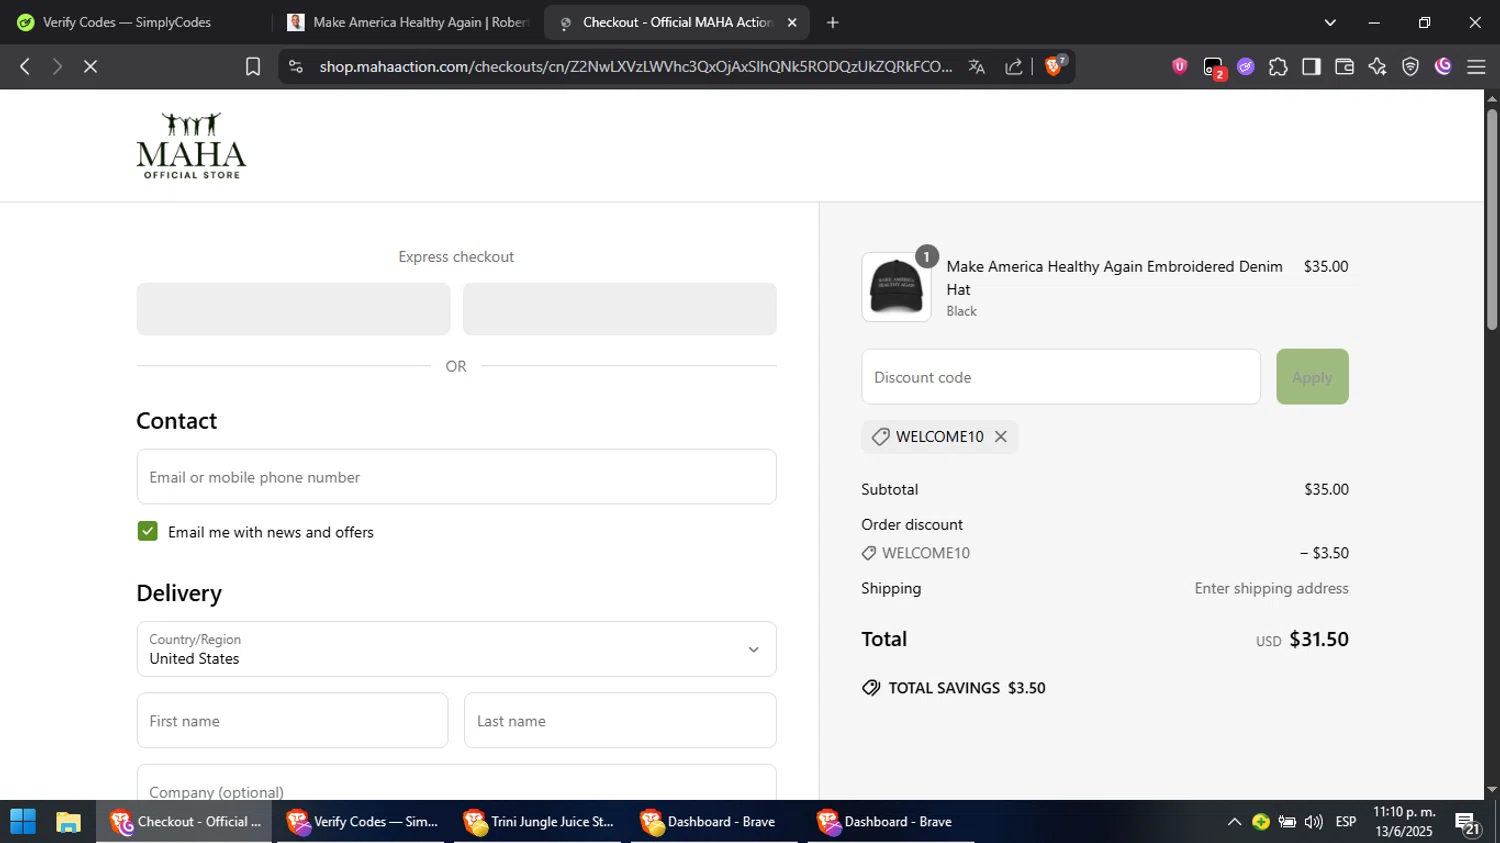Switch to the first Dashboard - Brave window

tap(715, 822)
